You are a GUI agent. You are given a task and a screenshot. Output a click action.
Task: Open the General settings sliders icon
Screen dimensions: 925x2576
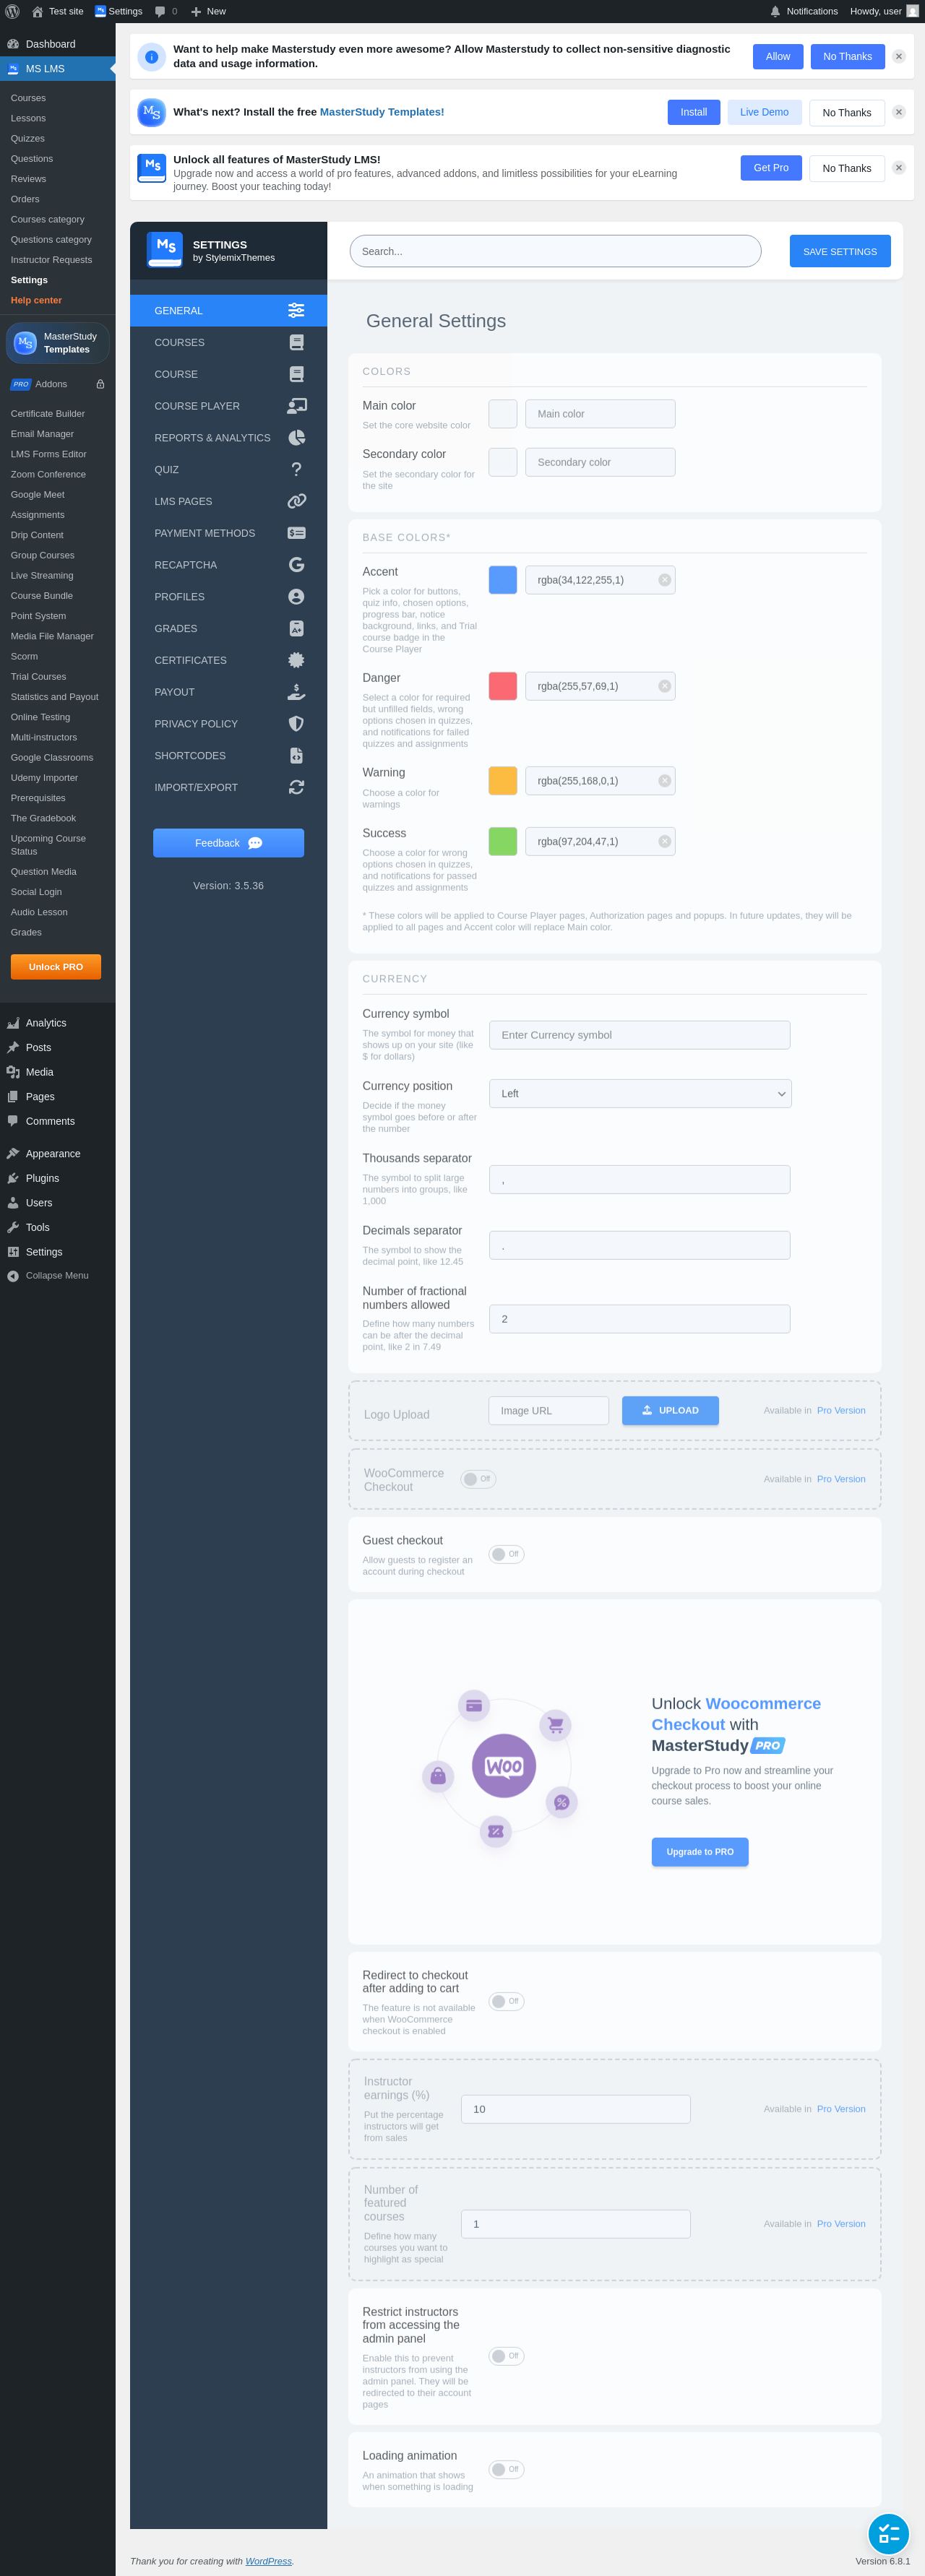(x=296, y=311)
